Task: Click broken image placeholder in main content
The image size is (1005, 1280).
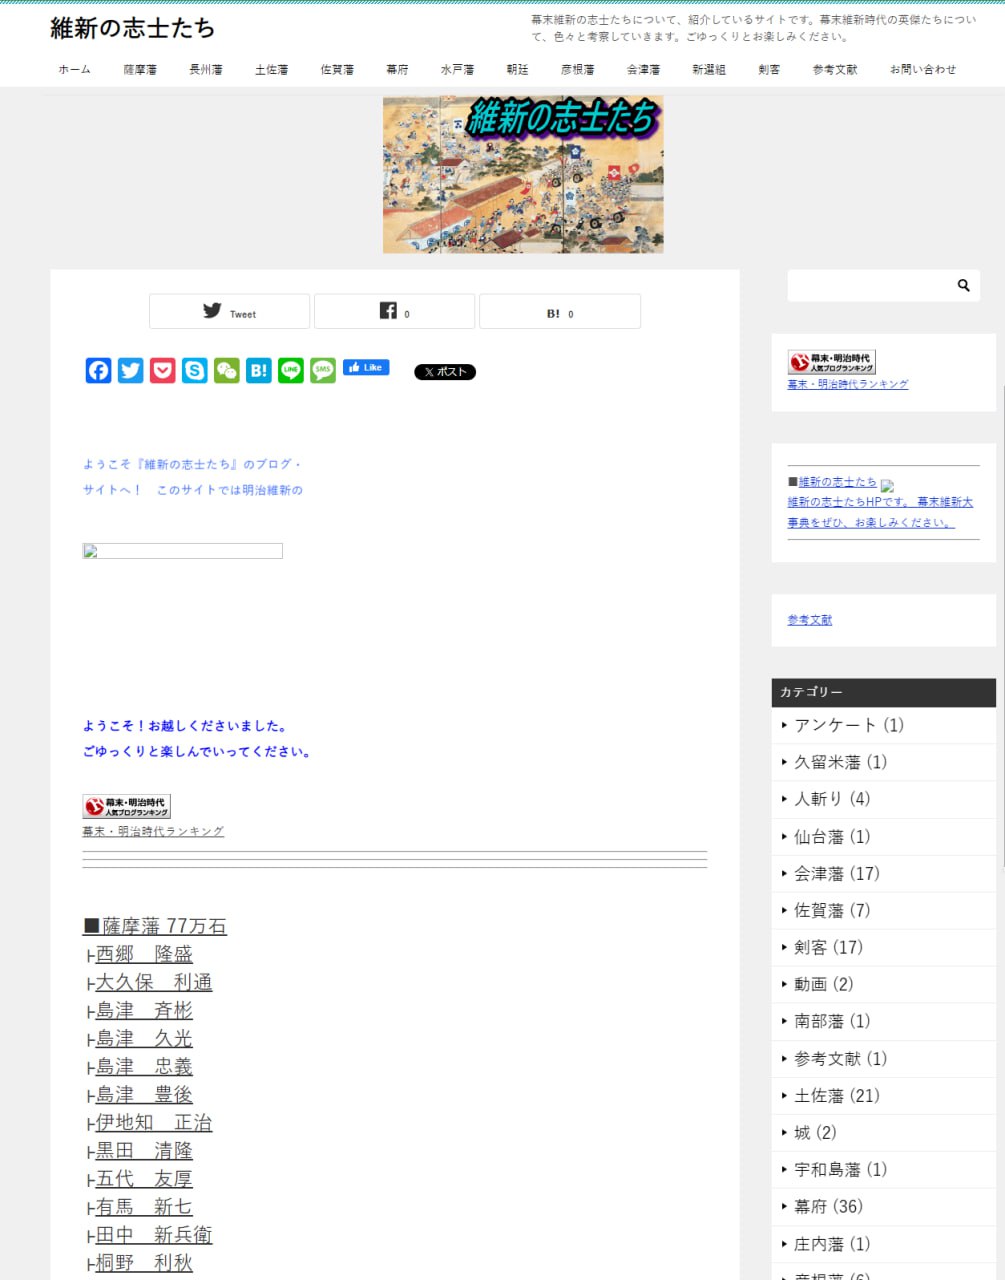Action: tap(182, 551)
